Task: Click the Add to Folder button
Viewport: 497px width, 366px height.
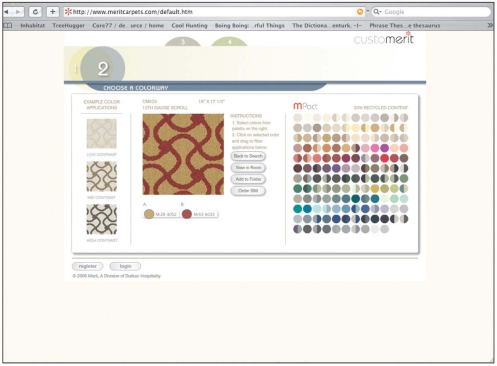Action: [248, 179]
